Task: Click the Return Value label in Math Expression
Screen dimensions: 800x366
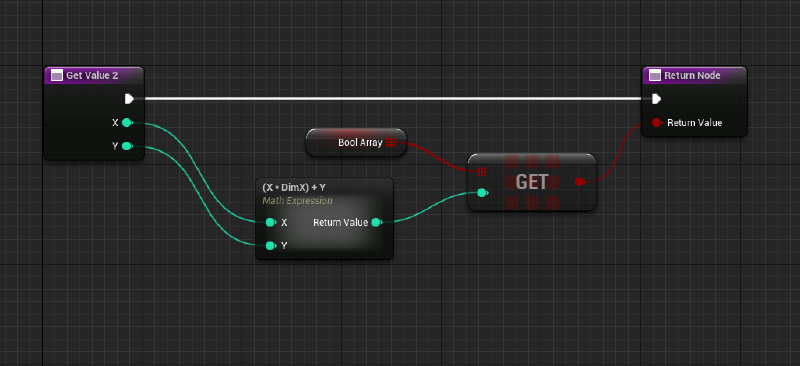Action: click(340, 223)
